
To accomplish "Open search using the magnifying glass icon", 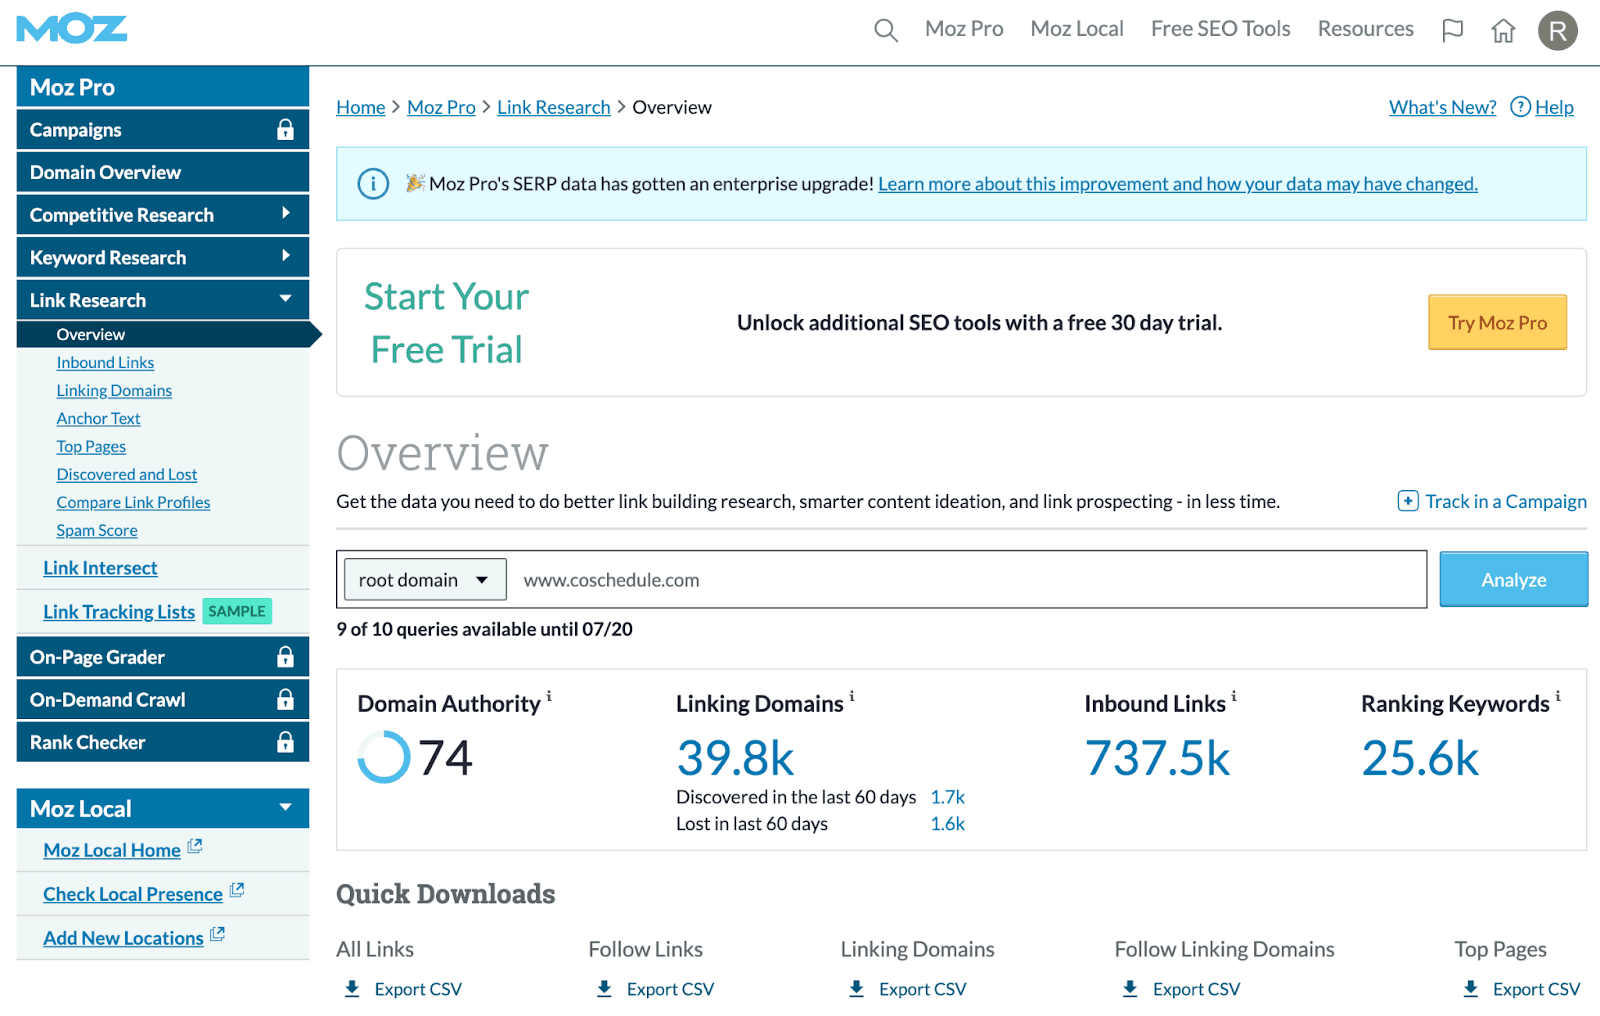I will point(885,29).
